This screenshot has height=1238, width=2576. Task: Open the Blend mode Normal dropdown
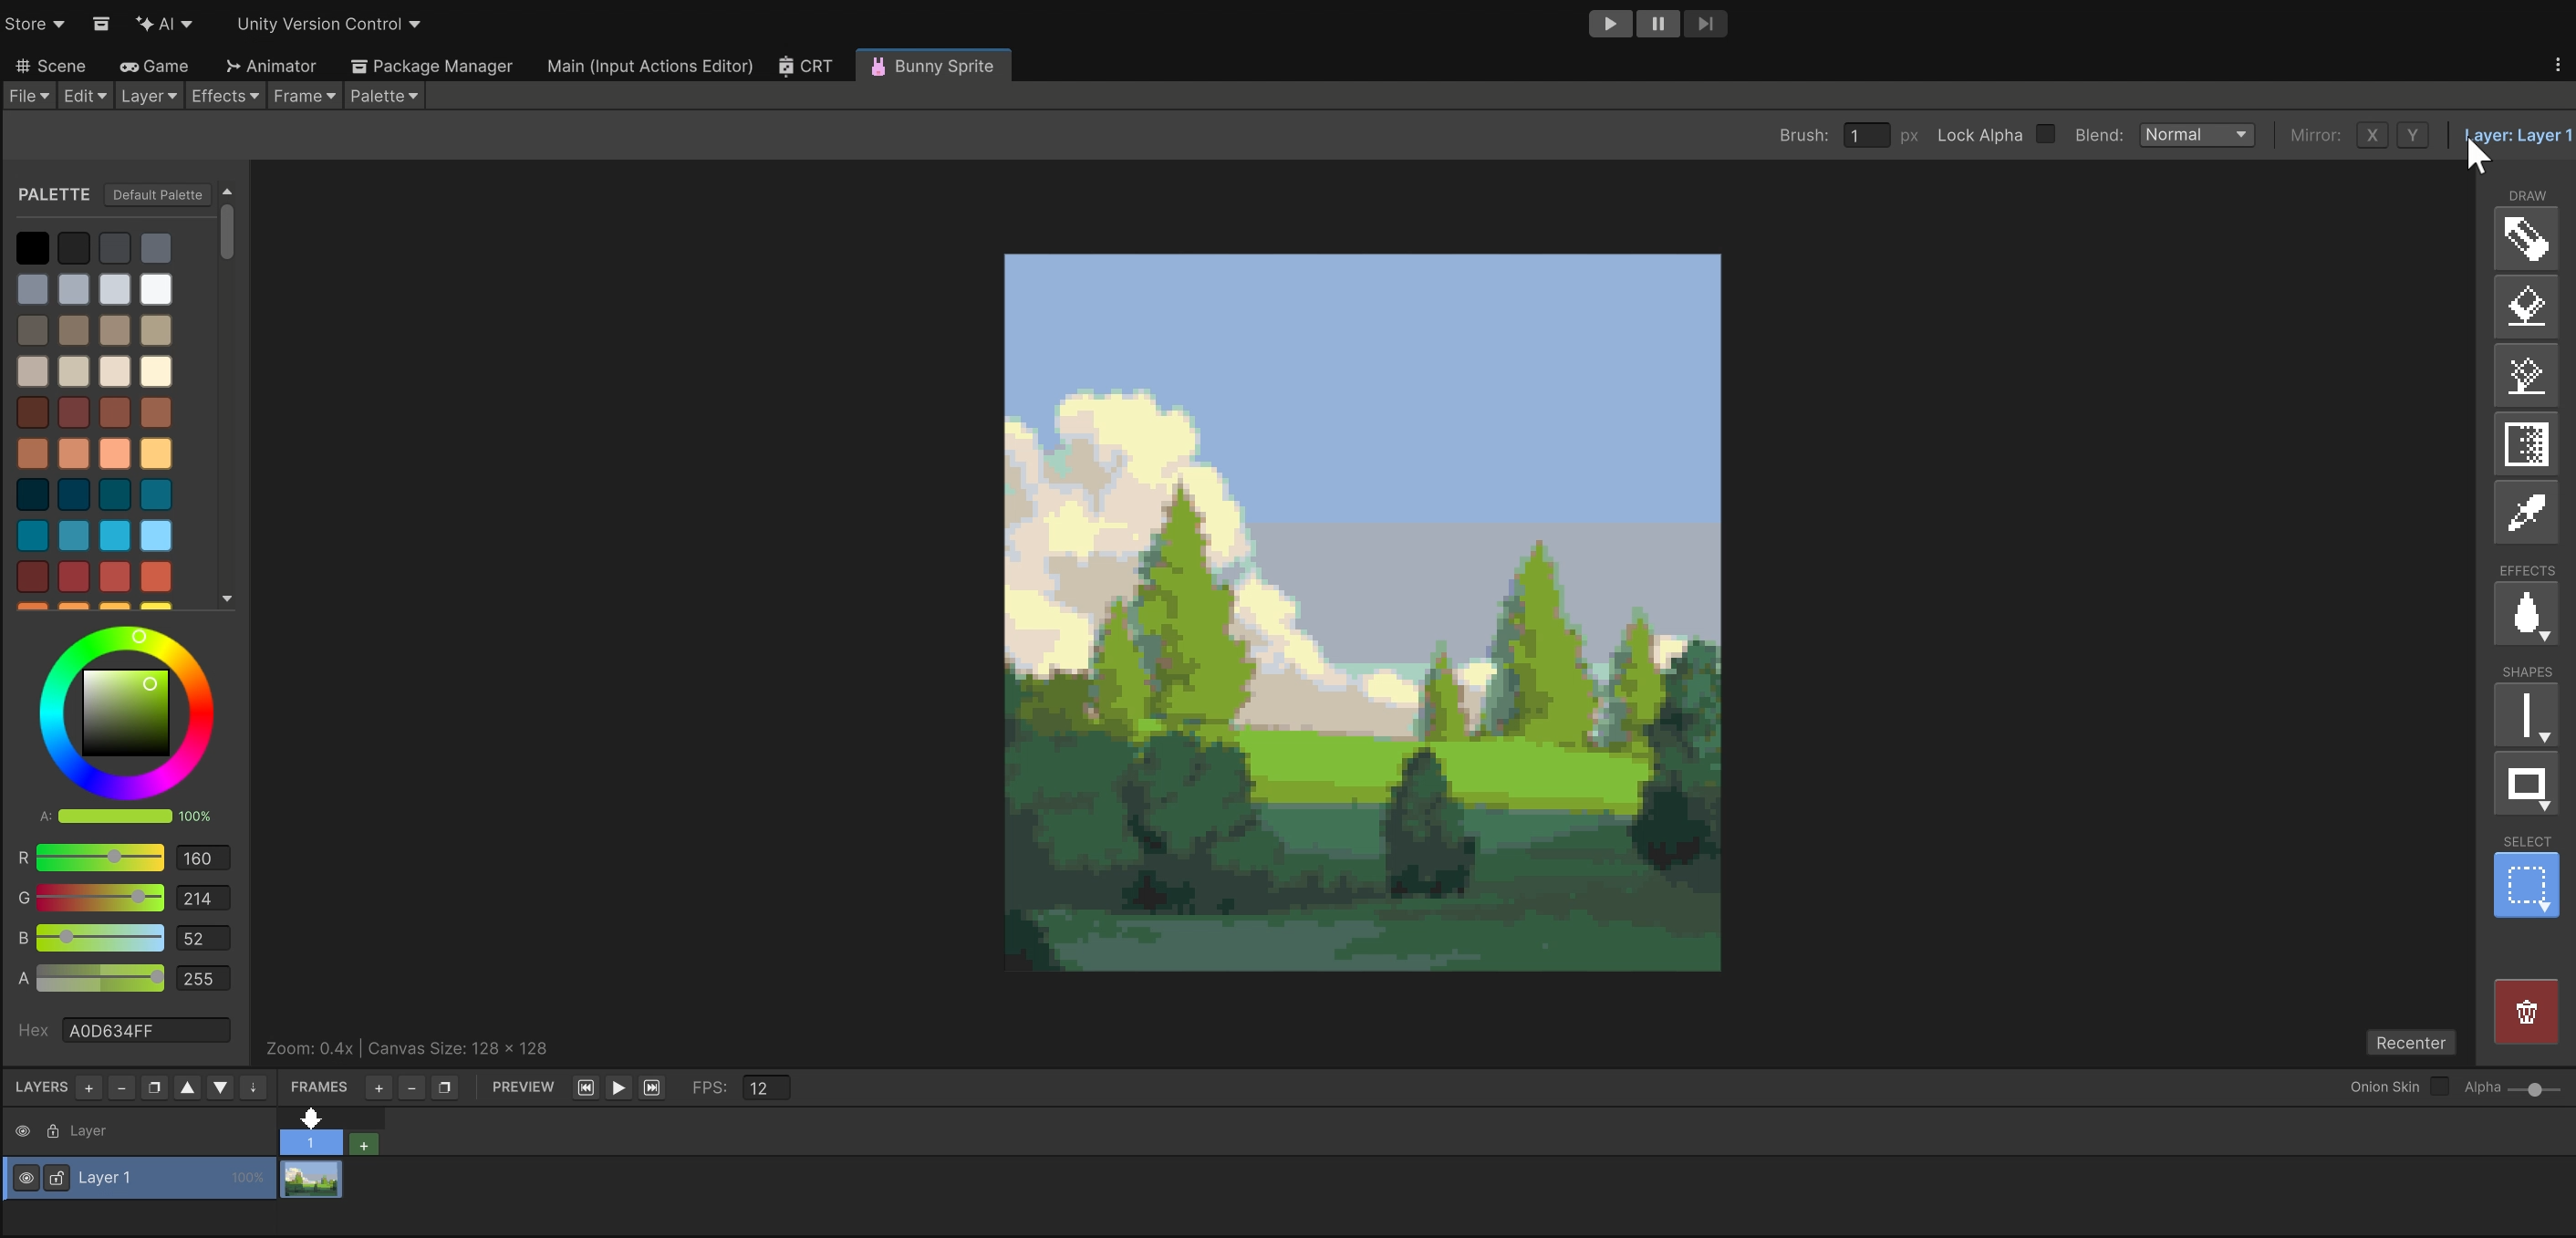[x=2196, y=135]
